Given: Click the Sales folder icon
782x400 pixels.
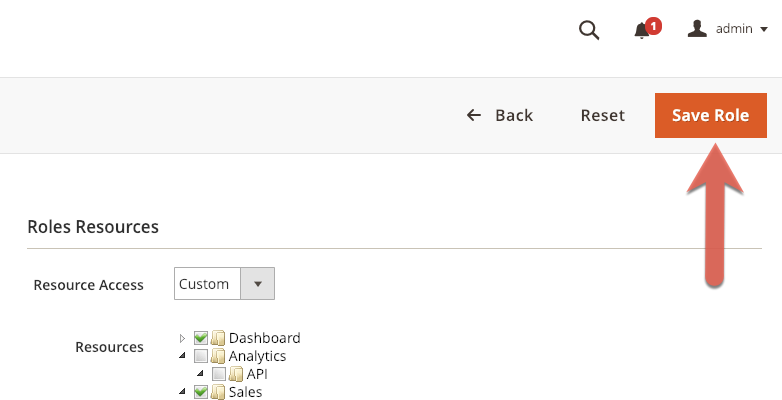Looking at the screenshot, I should [218, 392].
